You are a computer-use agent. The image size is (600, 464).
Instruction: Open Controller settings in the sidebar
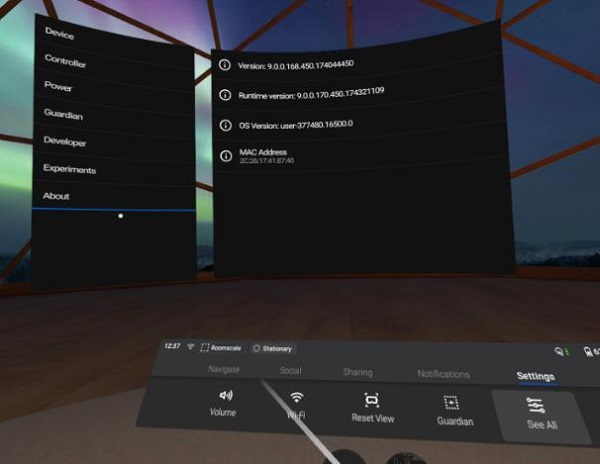[x=65, y=62]
